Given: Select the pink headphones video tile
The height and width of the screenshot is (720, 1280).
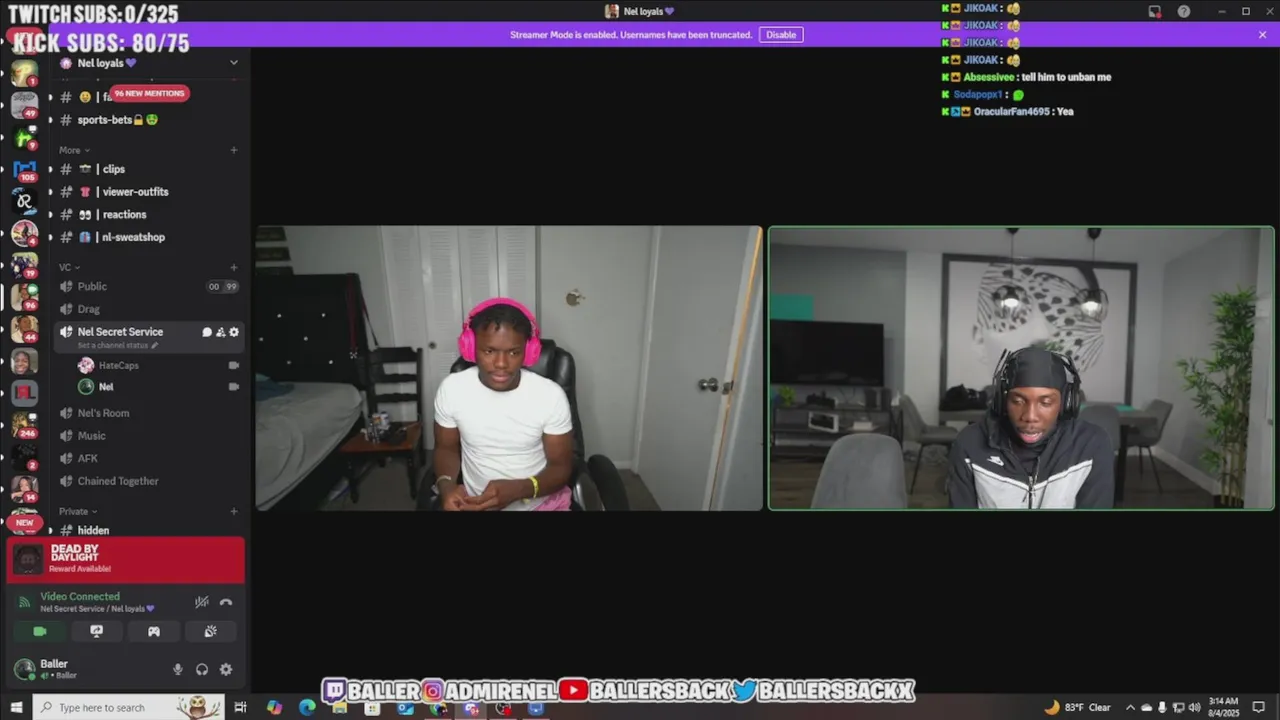Looking at the screenshot, I should (x=509, y=368).
